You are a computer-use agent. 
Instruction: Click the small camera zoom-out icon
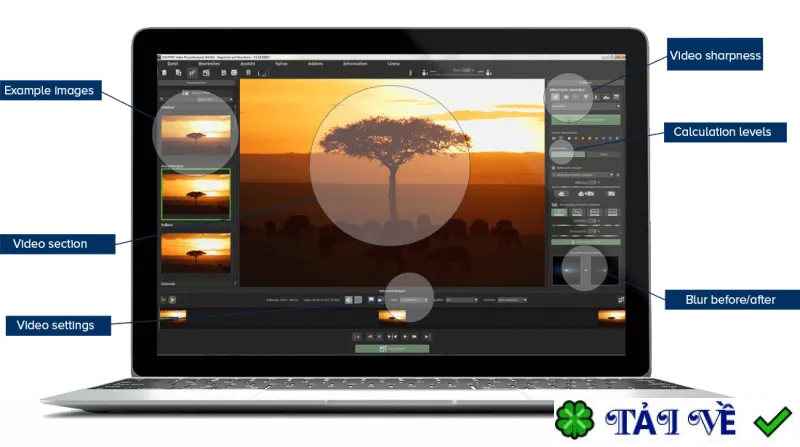(x=424, y=73)
